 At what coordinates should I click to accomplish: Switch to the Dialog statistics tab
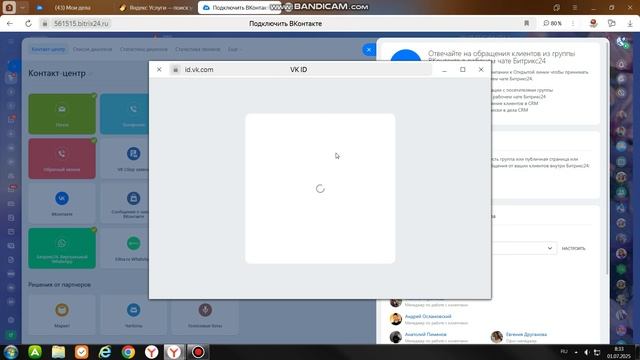point(144,49)
